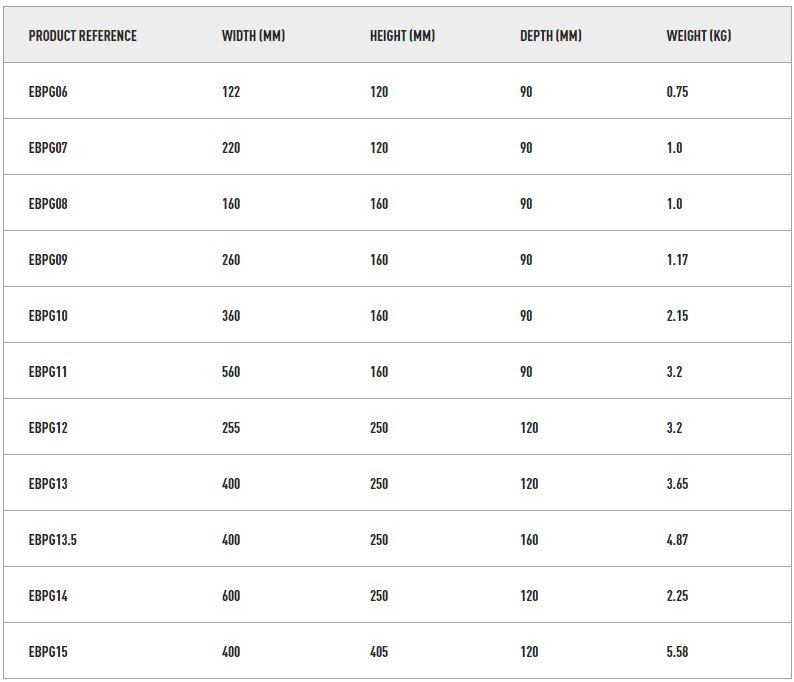
Task: Click product reference EBPG09
Action: pos(48,260)
